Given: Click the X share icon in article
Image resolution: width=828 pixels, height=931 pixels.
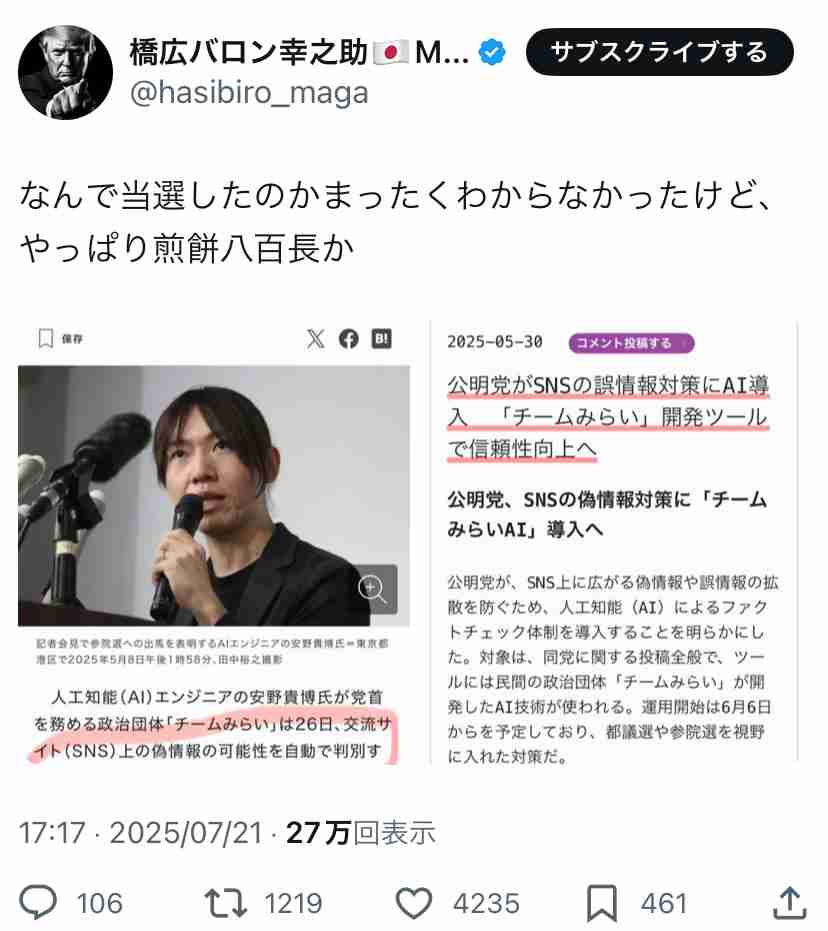Looking at the screenshot, I should (x=316, y=339).
